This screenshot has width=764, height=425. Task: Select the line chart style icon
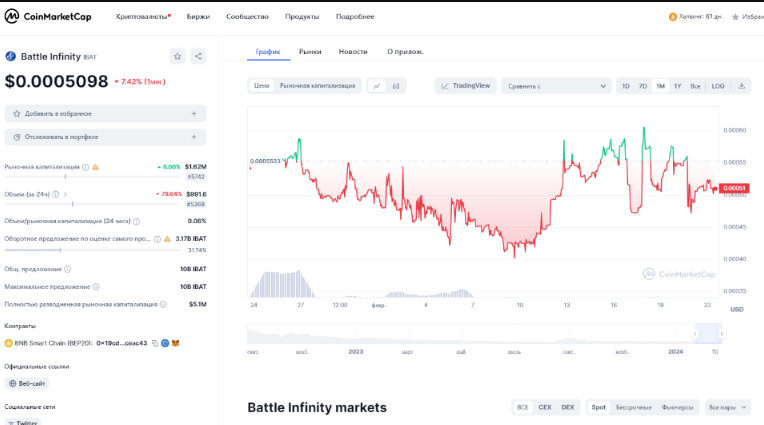377,86
